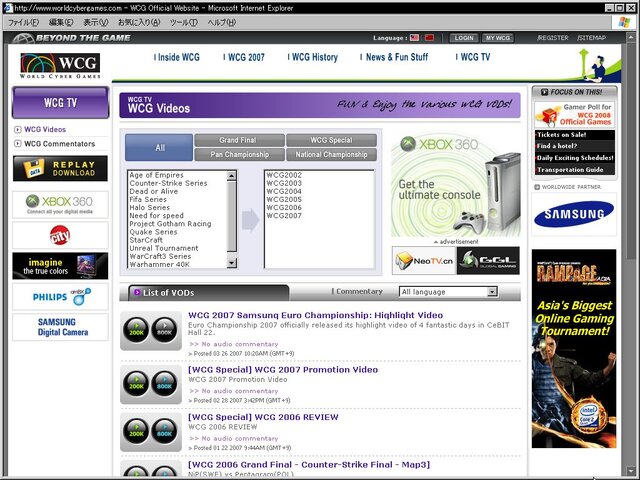Open the Replay Download banner
Image resolution: width=640 pixels, height=480 pixels.
pos(60,168)
